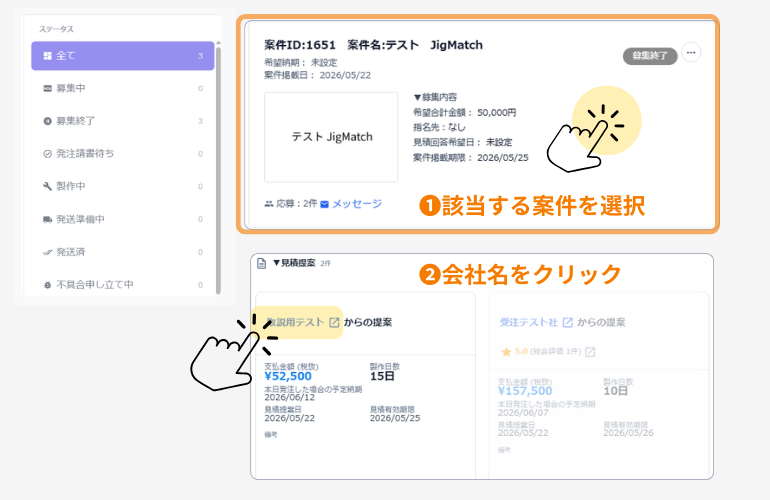Click 案件掲載日： 2026/05/22 text
The width and height of the screenshot is (770, 500).
point(317,75)
